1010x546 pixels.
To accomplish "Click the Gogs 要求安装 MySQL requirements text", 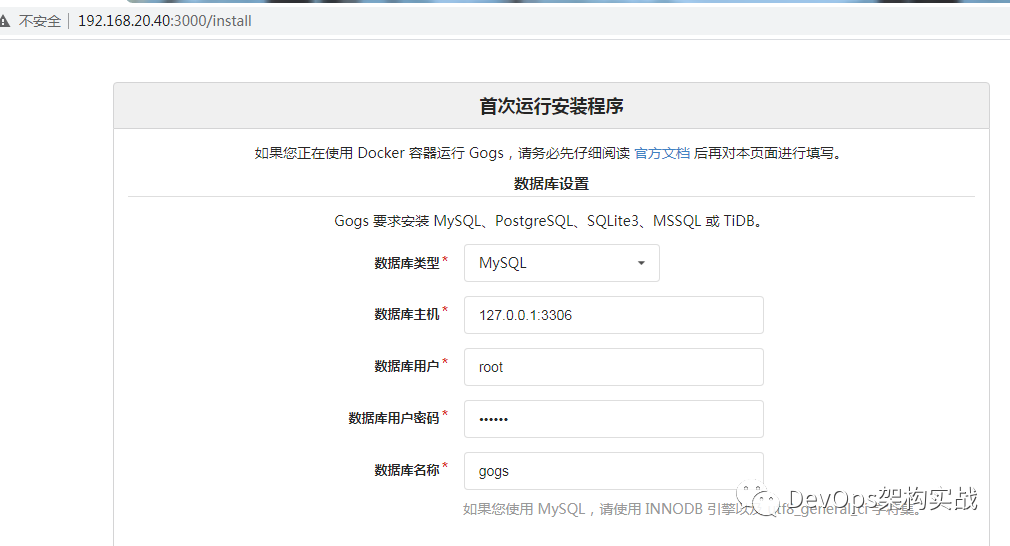I will [x=551, y=221].
